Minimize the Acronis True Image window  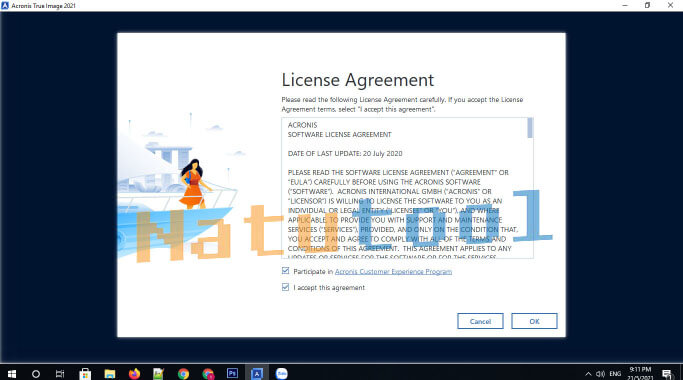pos(625,5)
